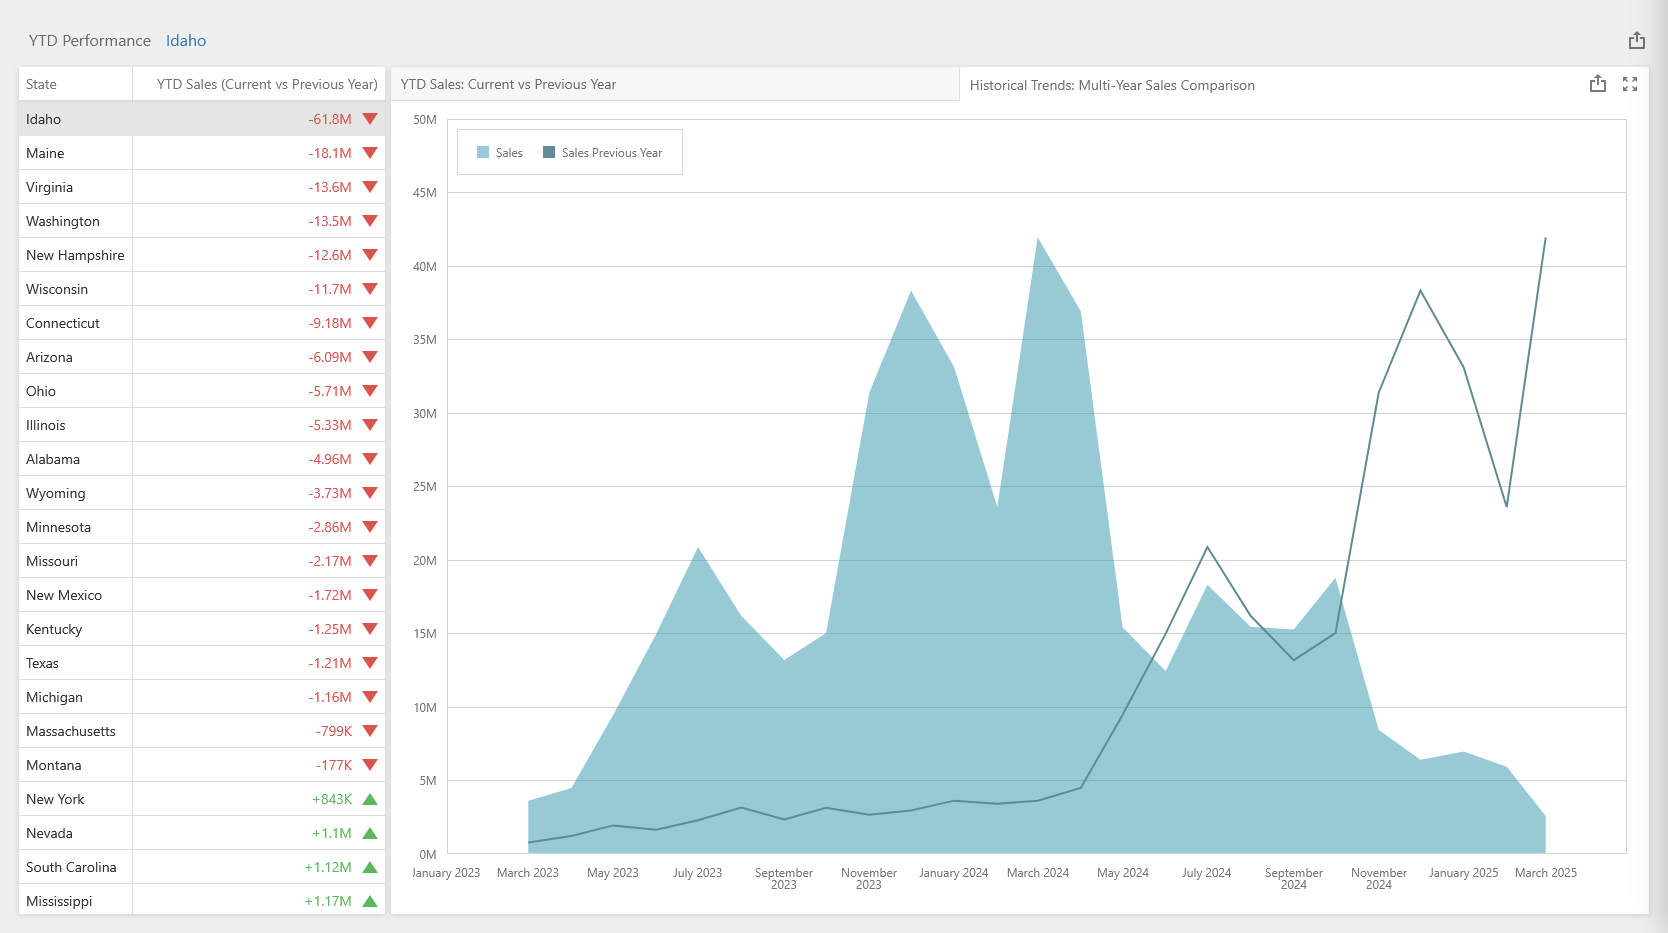1668x933 pixels.
Task: Click the Sales Previous Year color swatch
Action: (549, 153)
